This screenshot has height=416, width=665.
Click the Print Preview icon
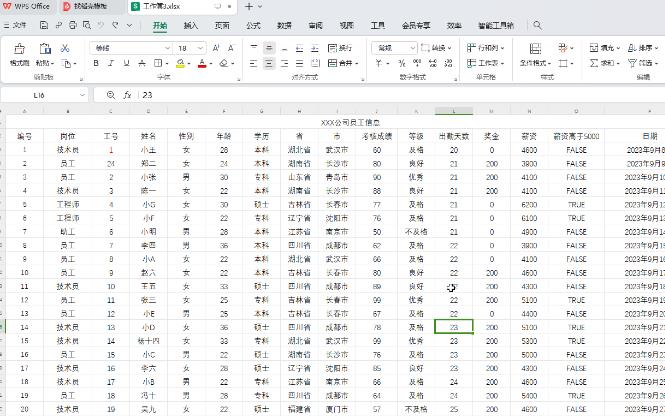87,25
